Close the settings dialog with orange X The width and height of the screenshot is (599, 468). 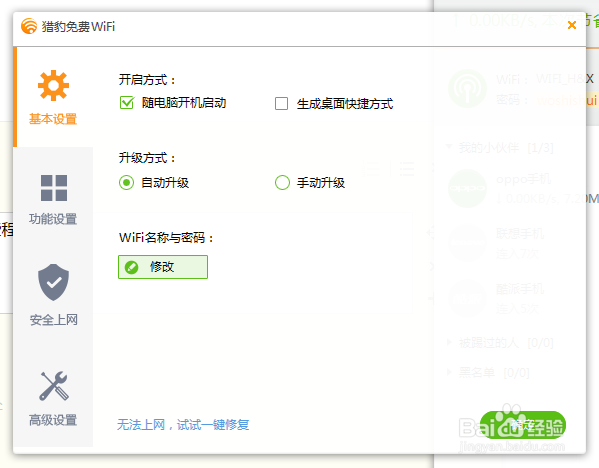572,25
